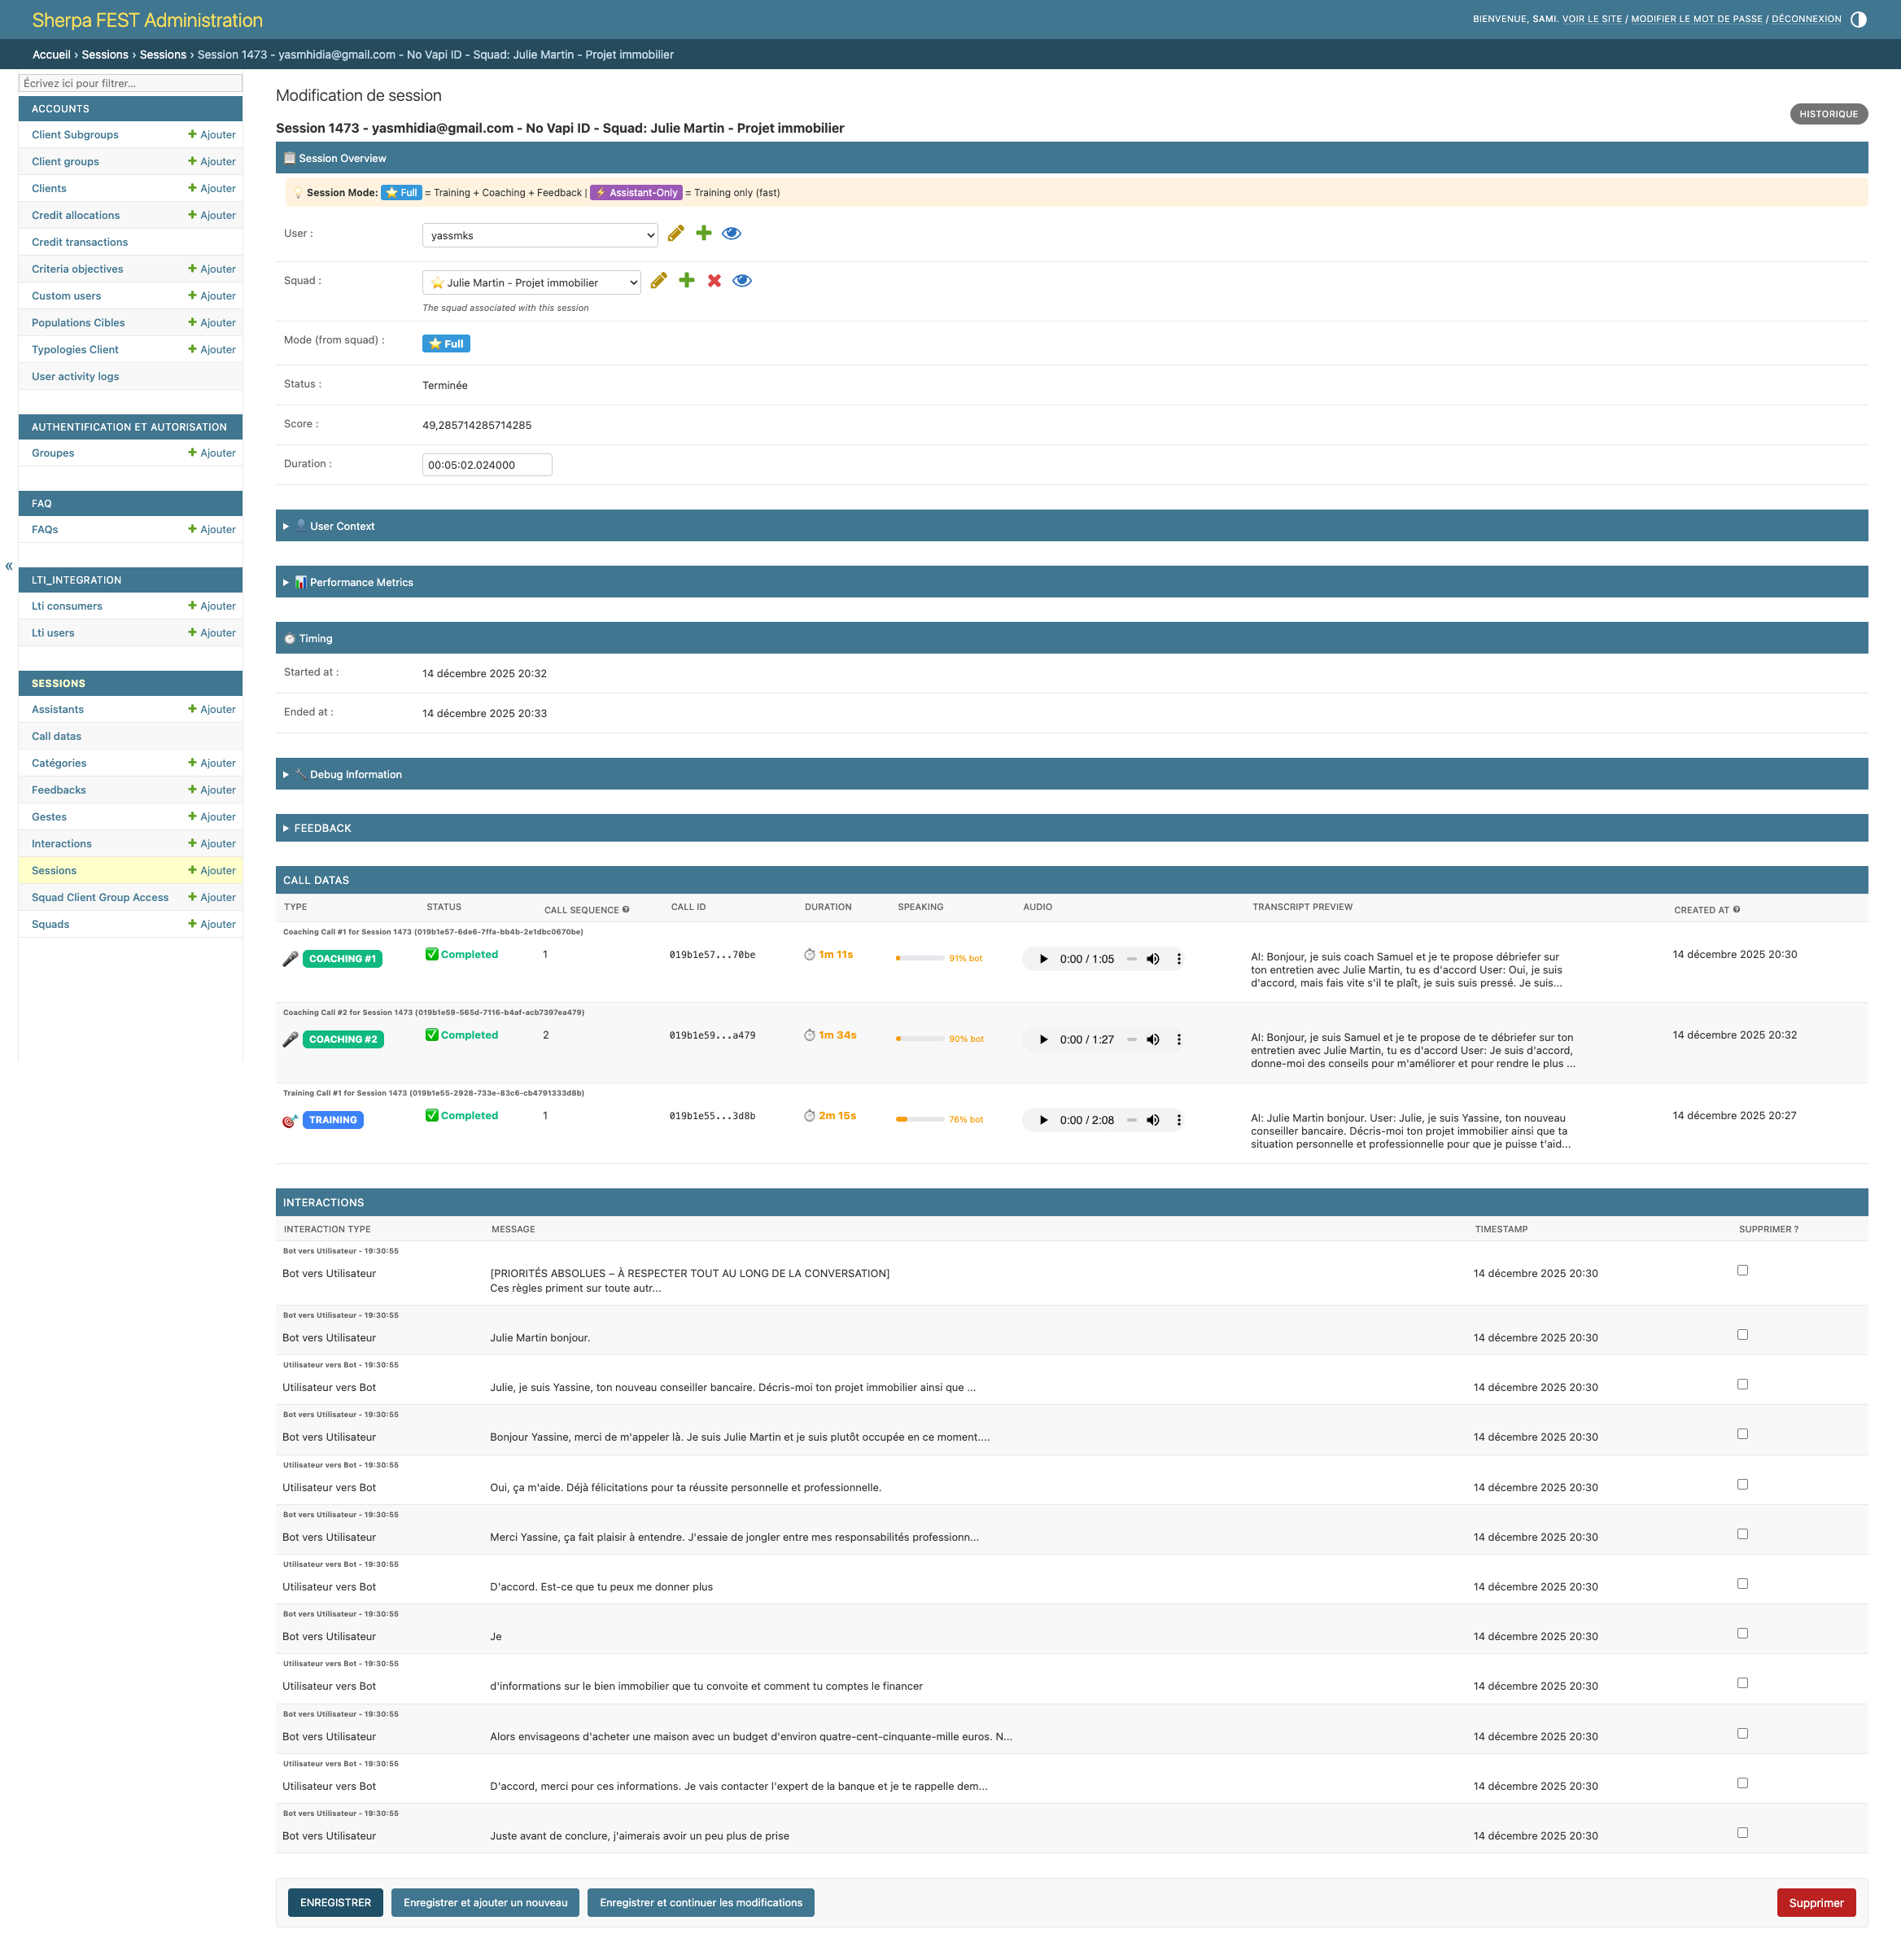This screenshot has height=1960, width=1901.
Task: Open Feedbacks in the Sessions sidebar
Action: click(x=59, y=790)
